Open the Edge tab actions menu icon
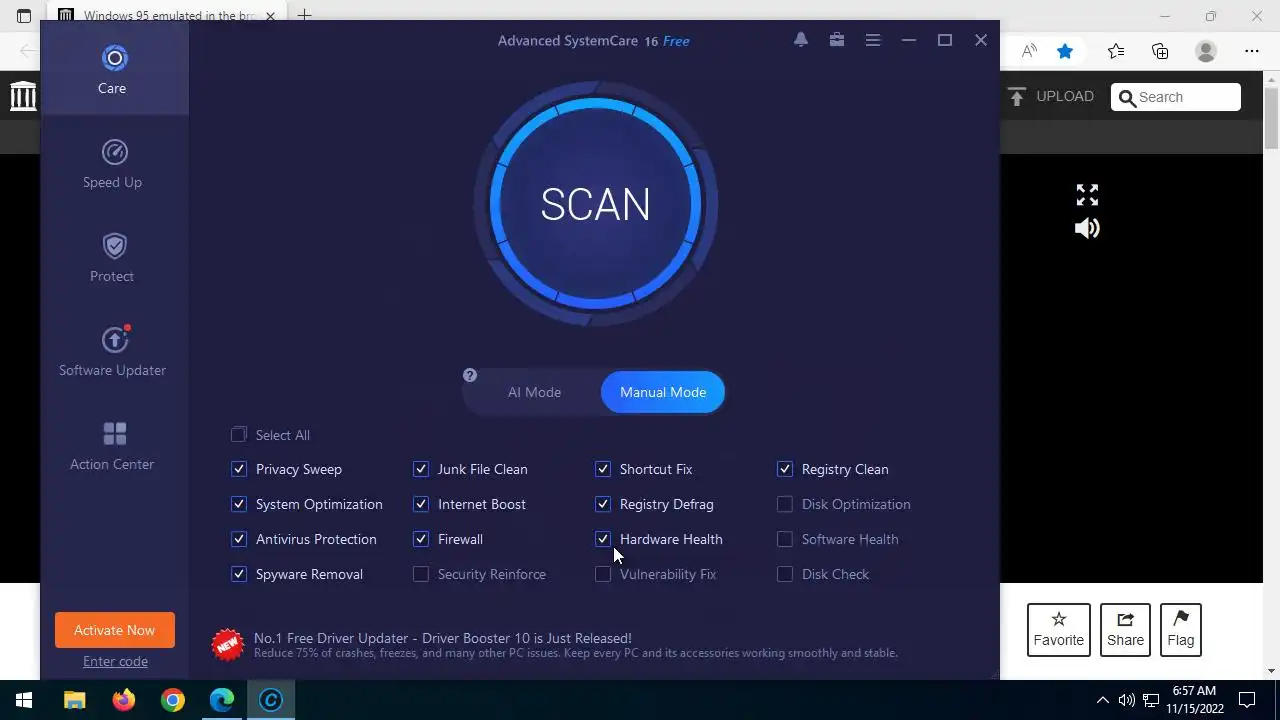This screenshot has height=720, width=1280. [24, 16]
